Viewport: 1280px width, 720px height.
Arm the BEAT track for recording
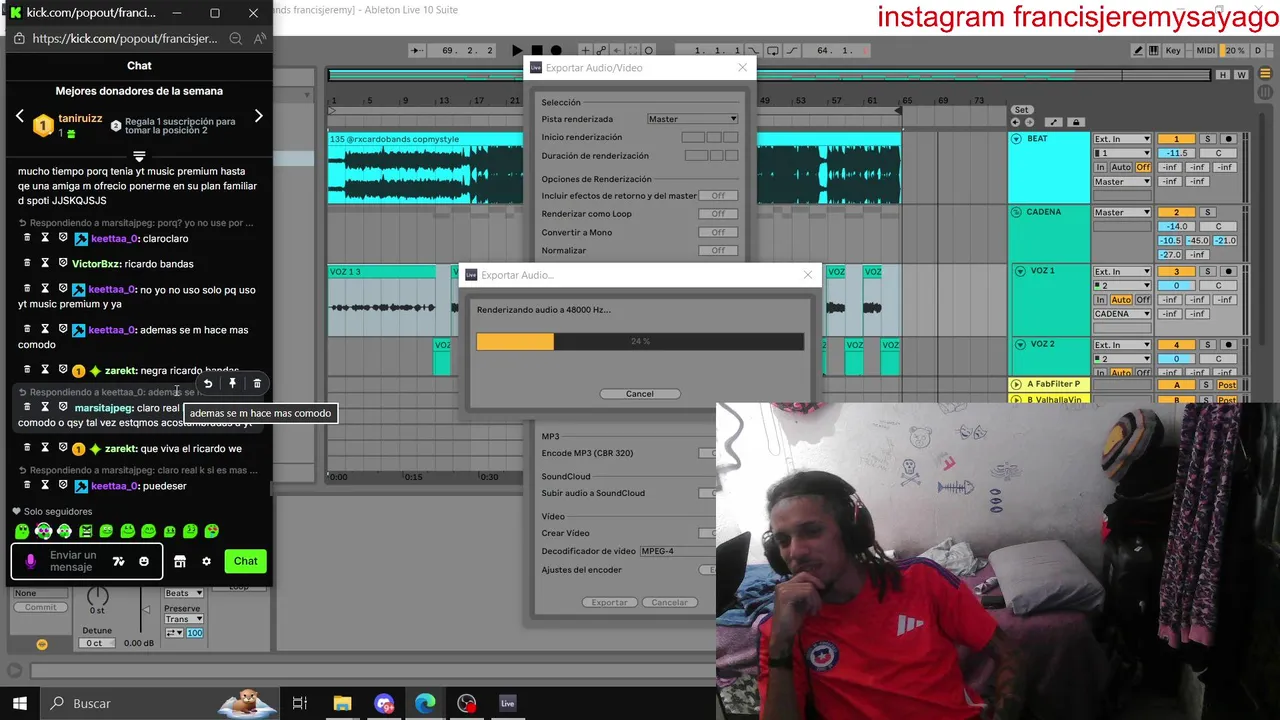click(1228, 139)
